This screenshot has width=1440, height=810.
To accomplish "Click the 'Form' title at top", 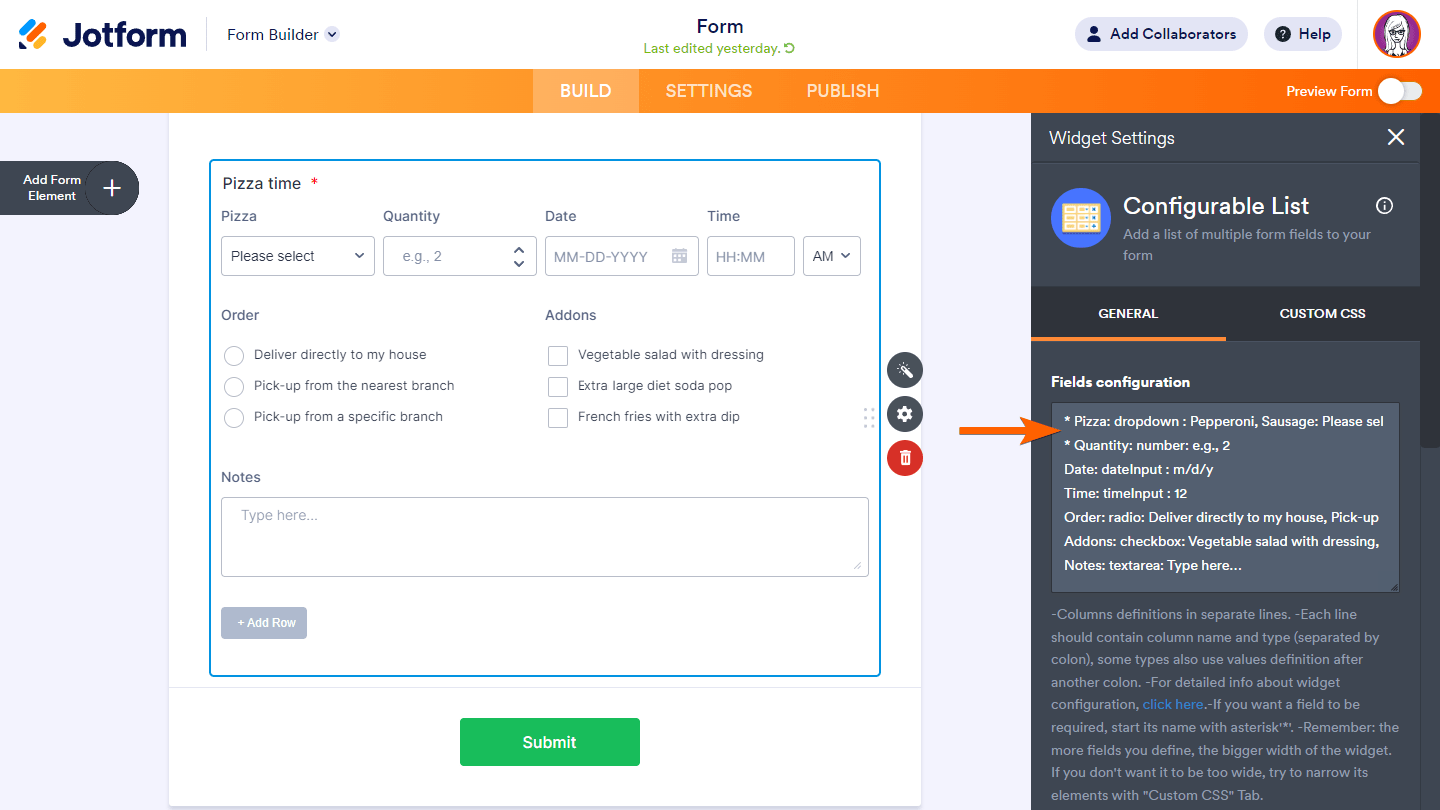I will 720,26.
